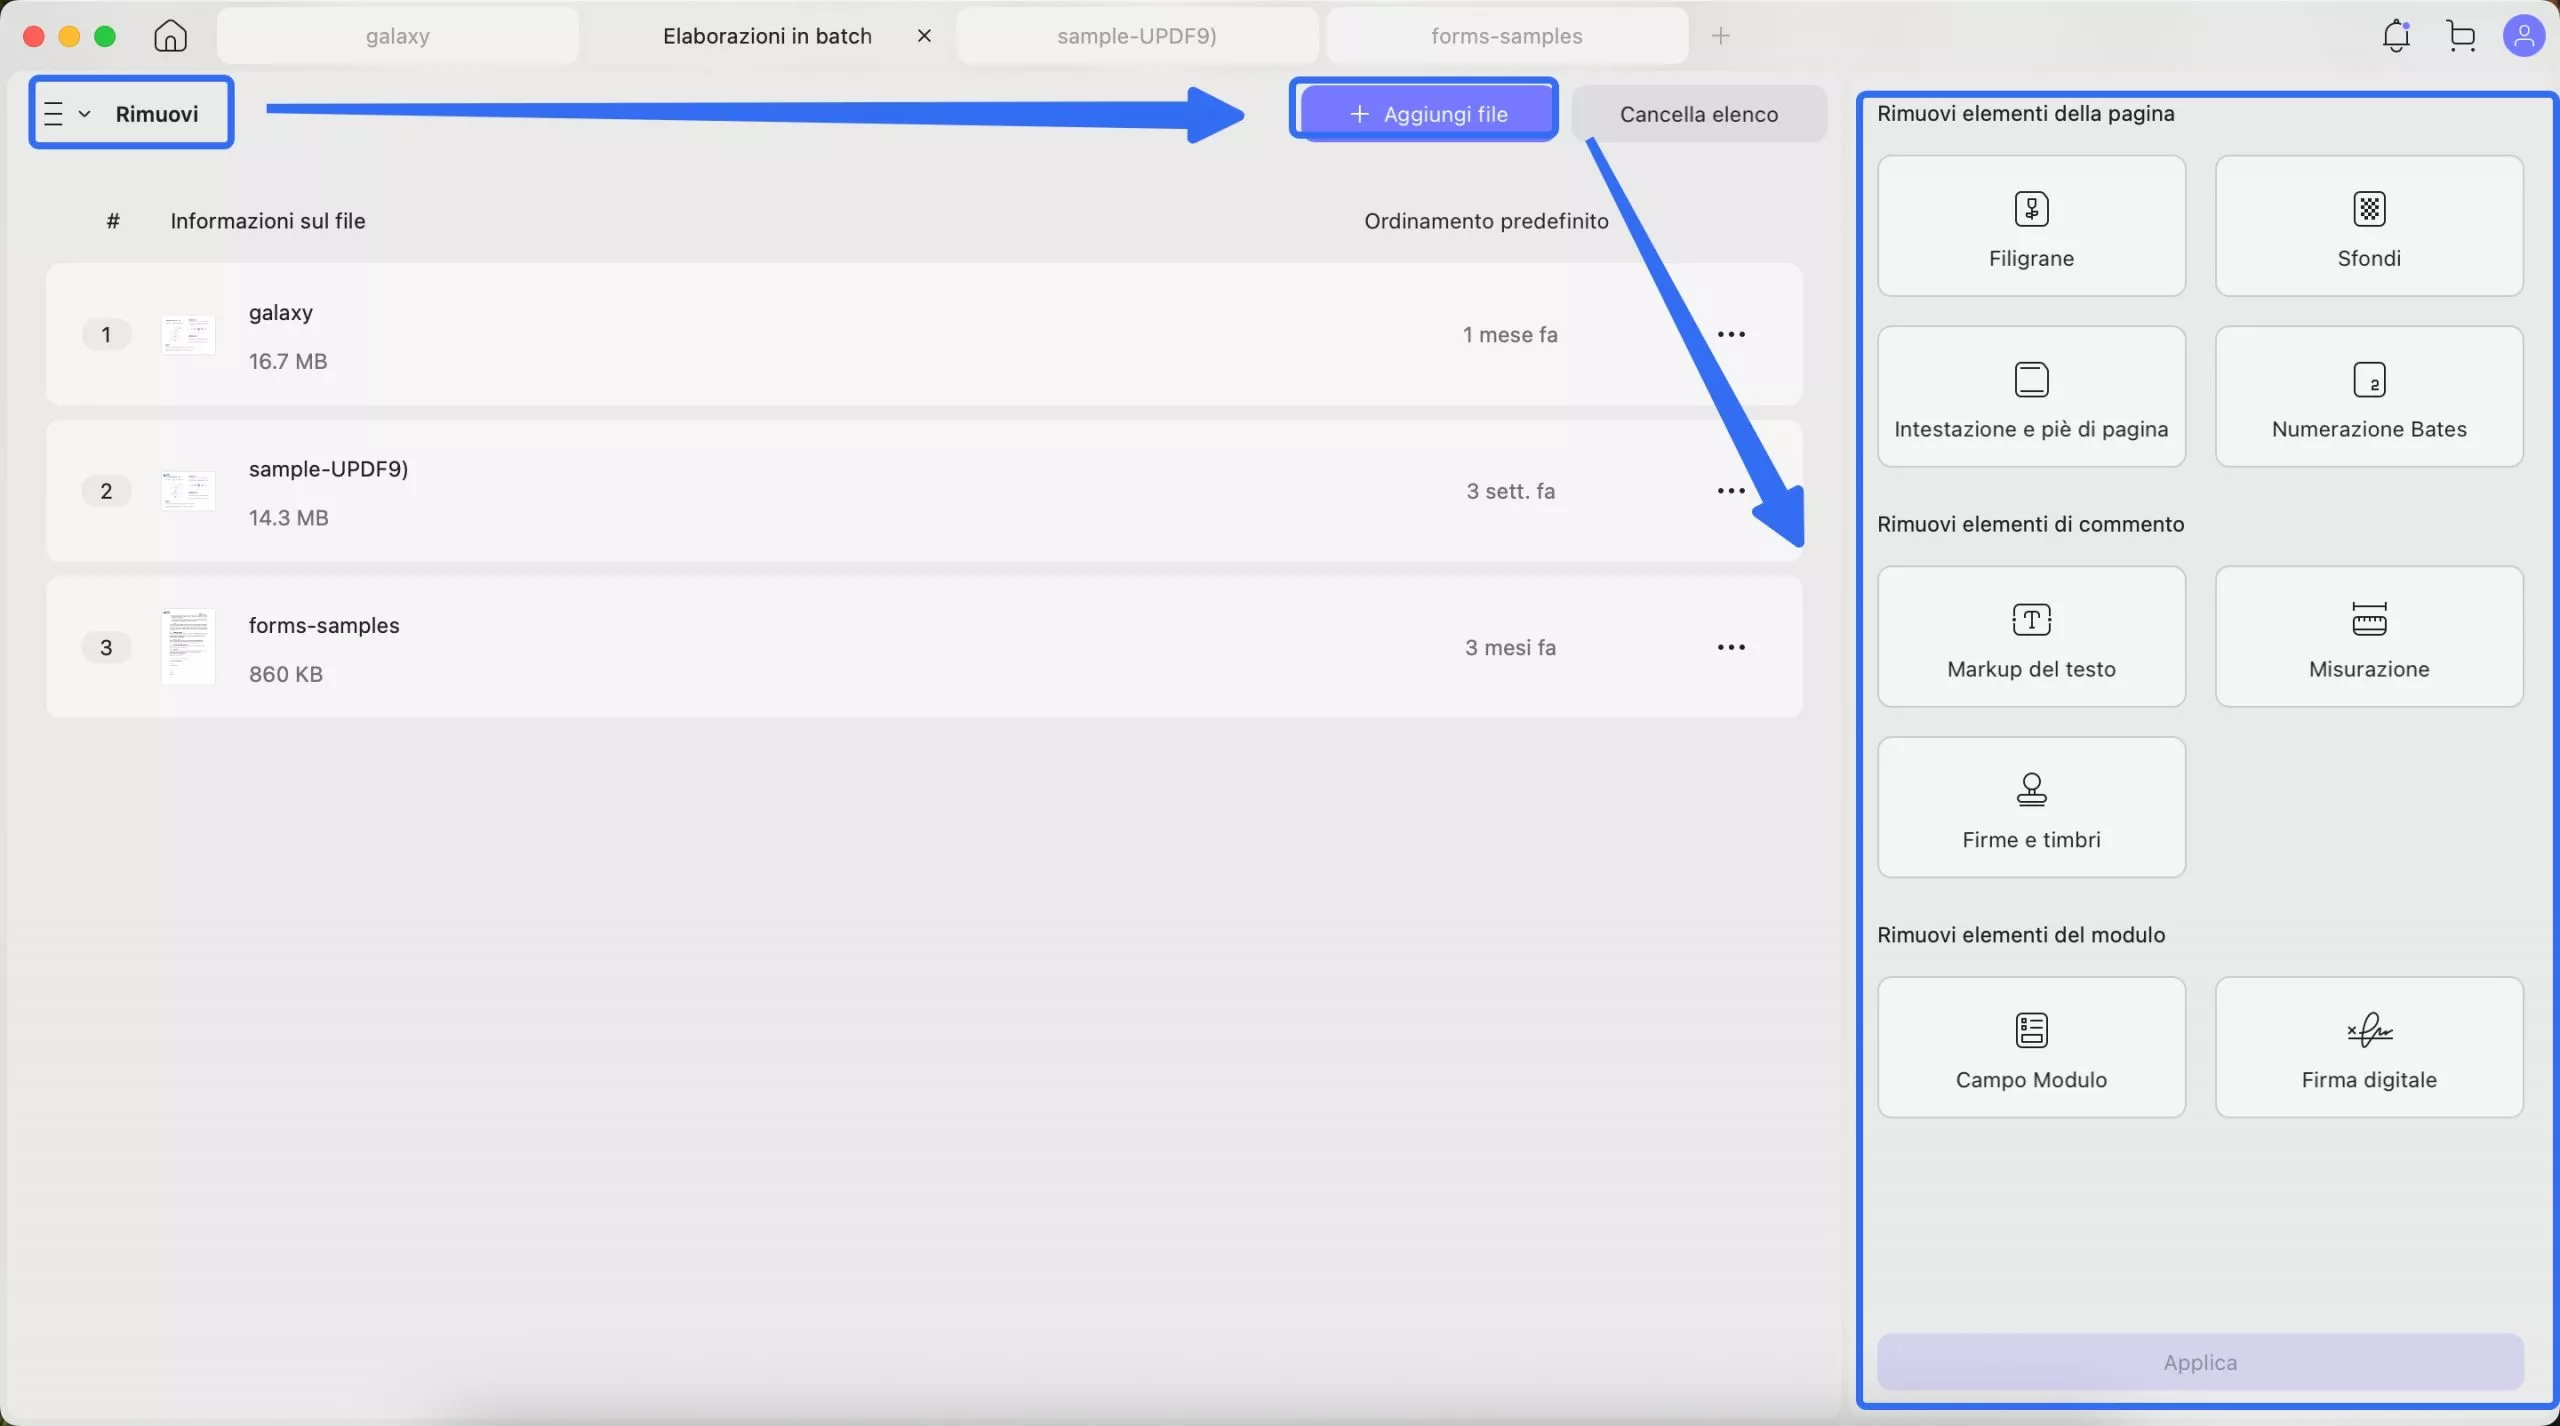
Task: Choose Firme e timbri option
Action: pyautogui.click(x=2031, y=808)
